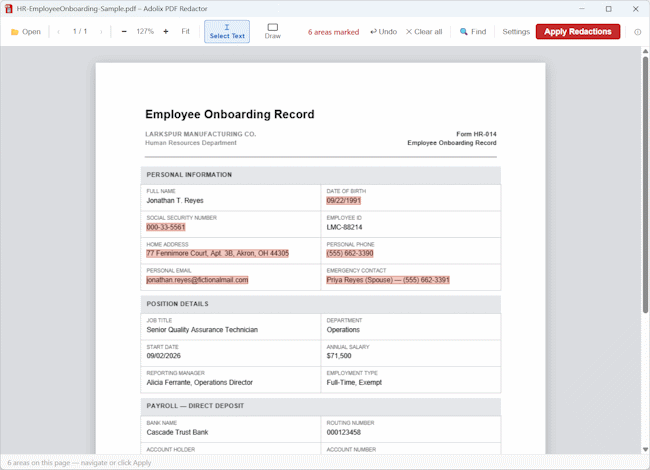Click LARKSPUR MANUFACTURING CO. text

(201, 134)
